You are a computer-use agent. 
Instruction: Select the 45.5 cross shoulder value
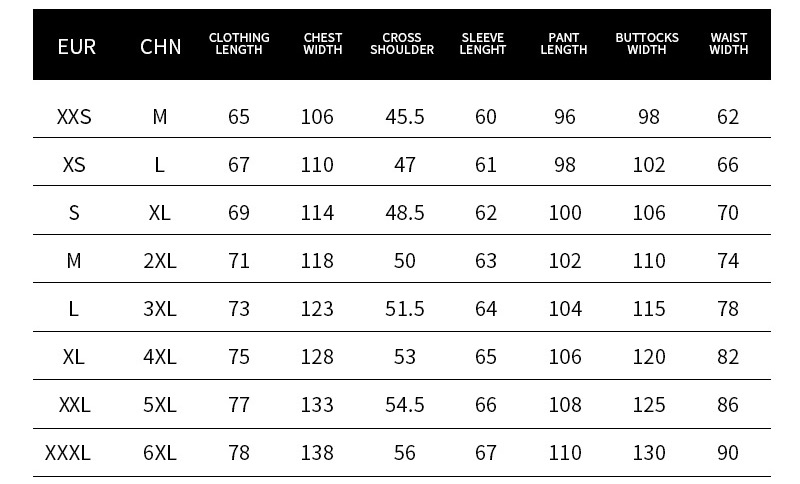click(405, 117)
